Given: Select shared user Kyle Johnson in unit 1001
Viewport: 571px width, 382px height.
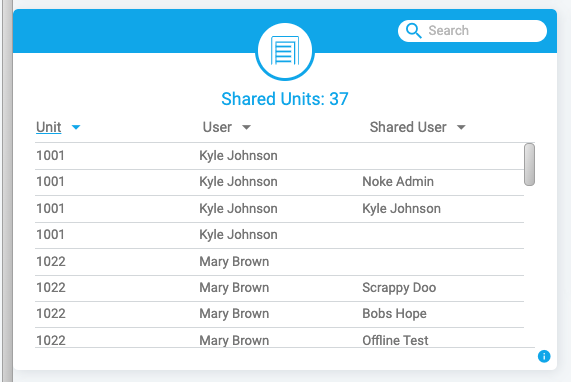Looking at the screenshot, I should pyautogui.click(x=401, y=209).
